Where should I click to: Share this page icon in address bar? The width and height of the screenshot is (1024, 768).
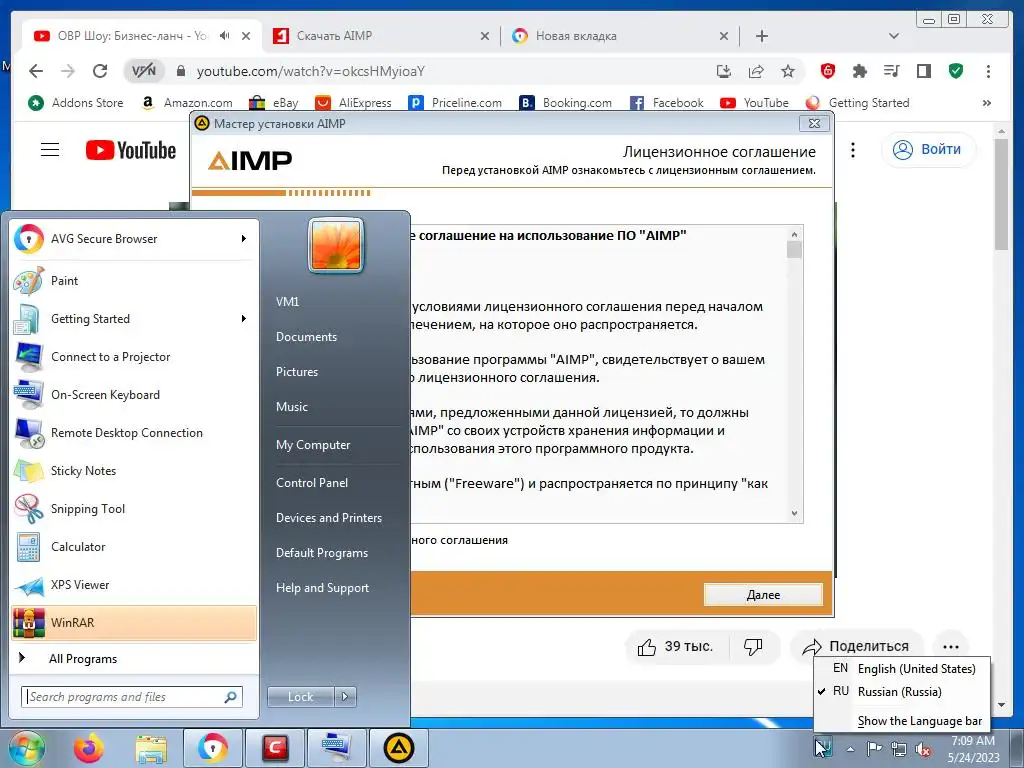tap(756, 71)
